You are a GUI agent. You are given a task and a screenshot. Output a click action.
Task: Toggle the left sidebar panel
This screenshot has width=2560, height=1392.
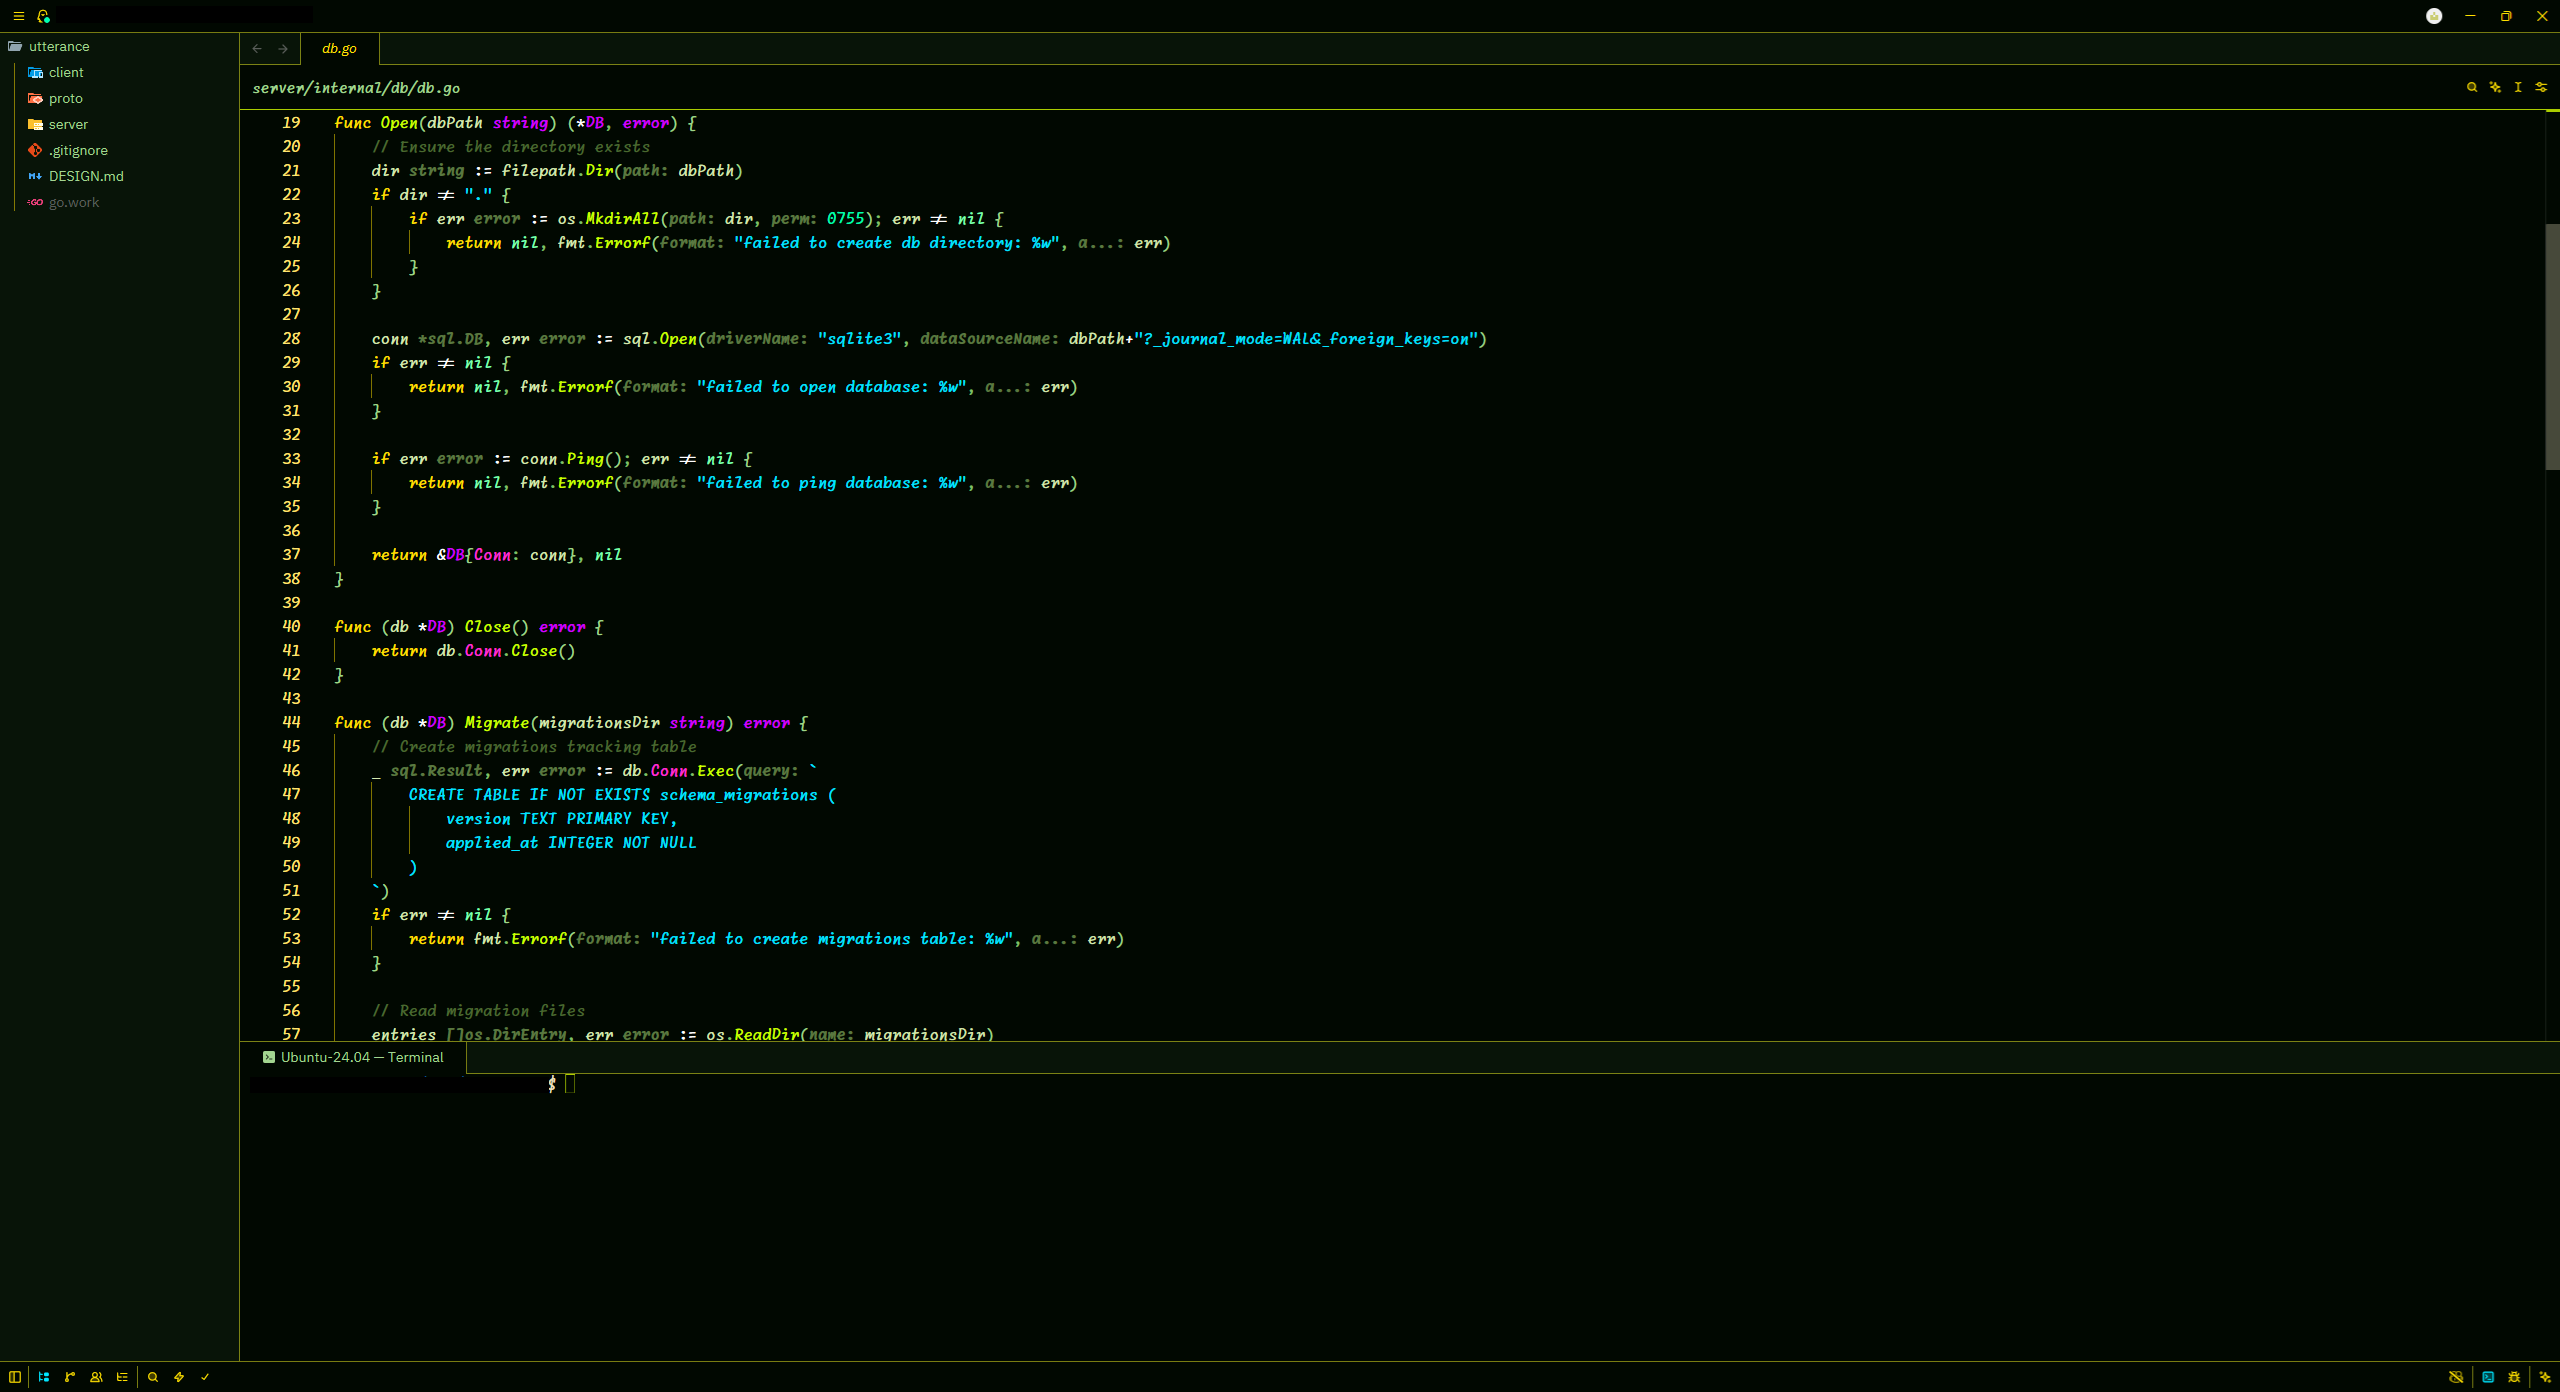tap(15, 1377)
